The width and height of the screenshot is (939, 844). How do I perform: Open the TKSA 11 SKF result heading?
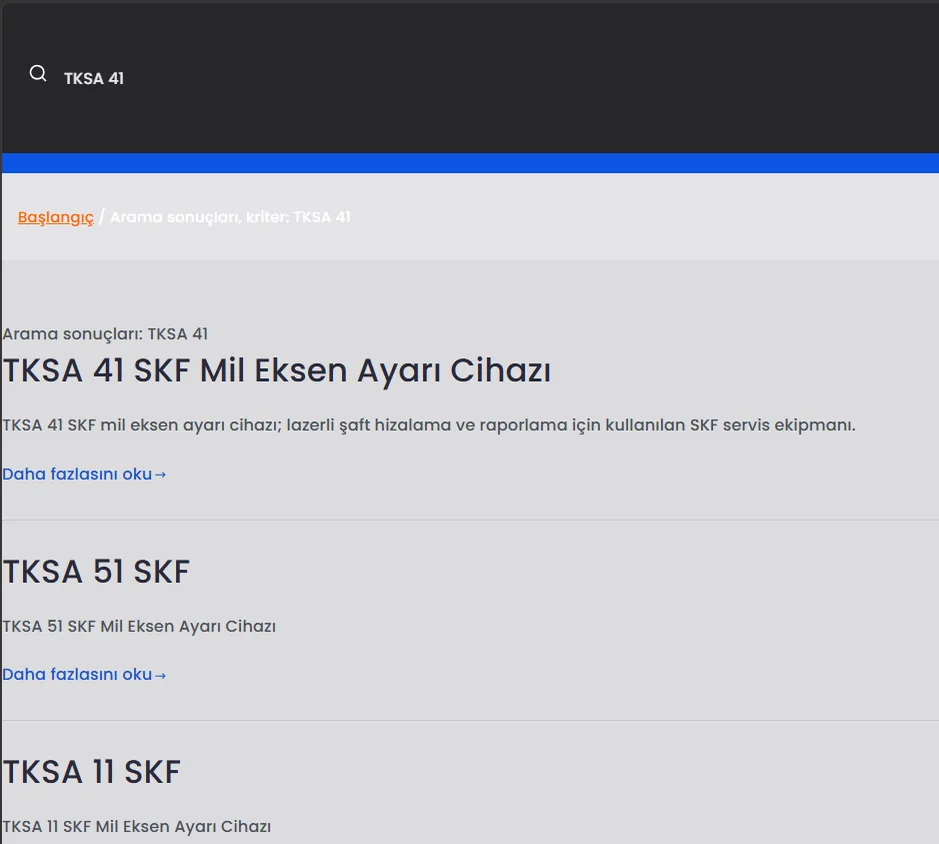91,771
